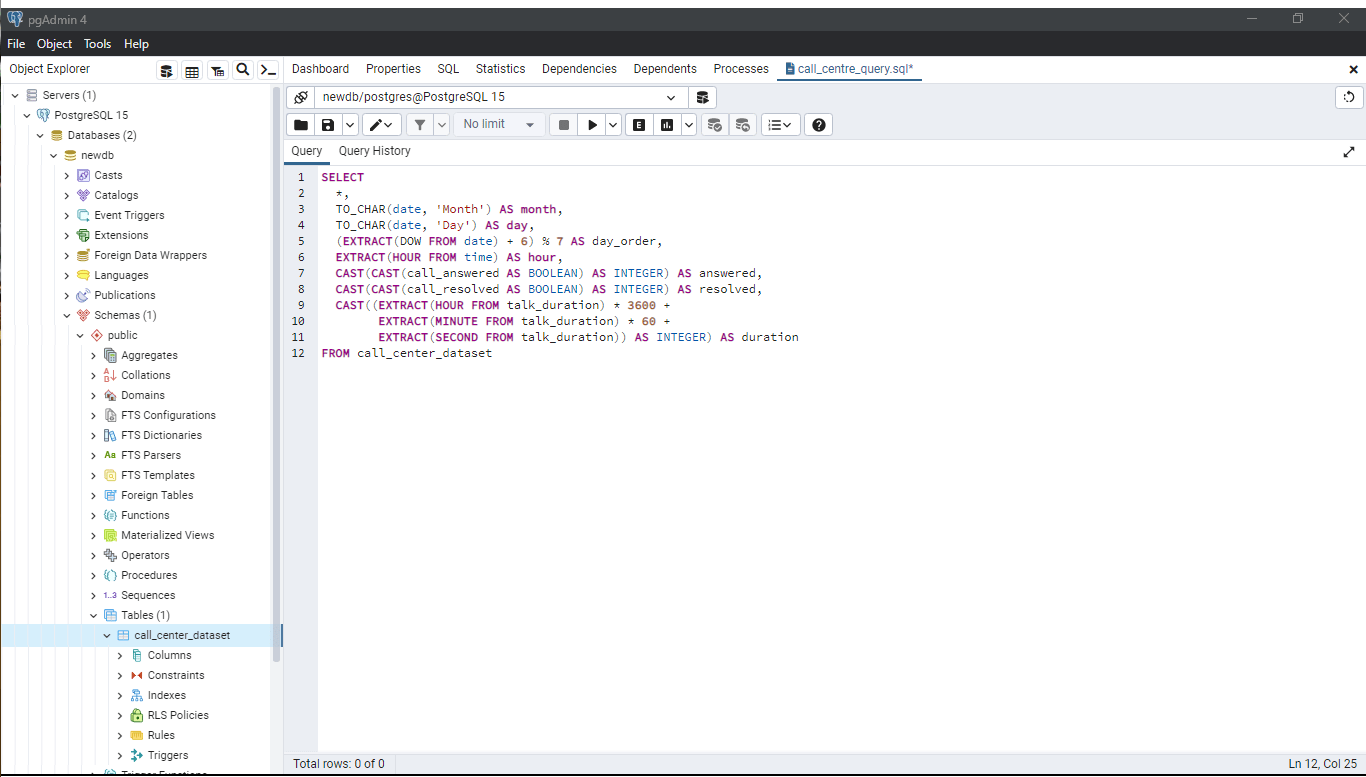
Task: Open the edit pencil dropdown
Action: (x=382, y=125)
